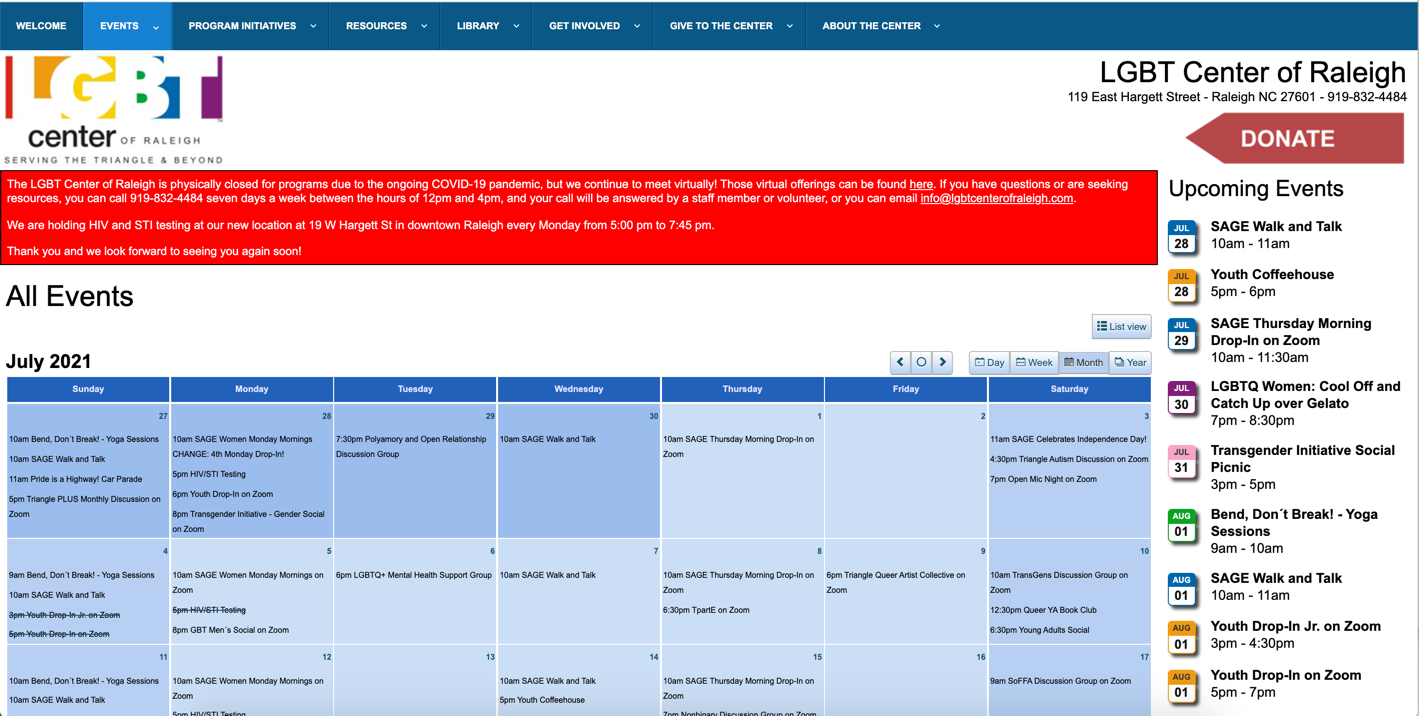1419x716 pixels.
Task: Select the Wednesday column header
Action: tap(578, 389)
